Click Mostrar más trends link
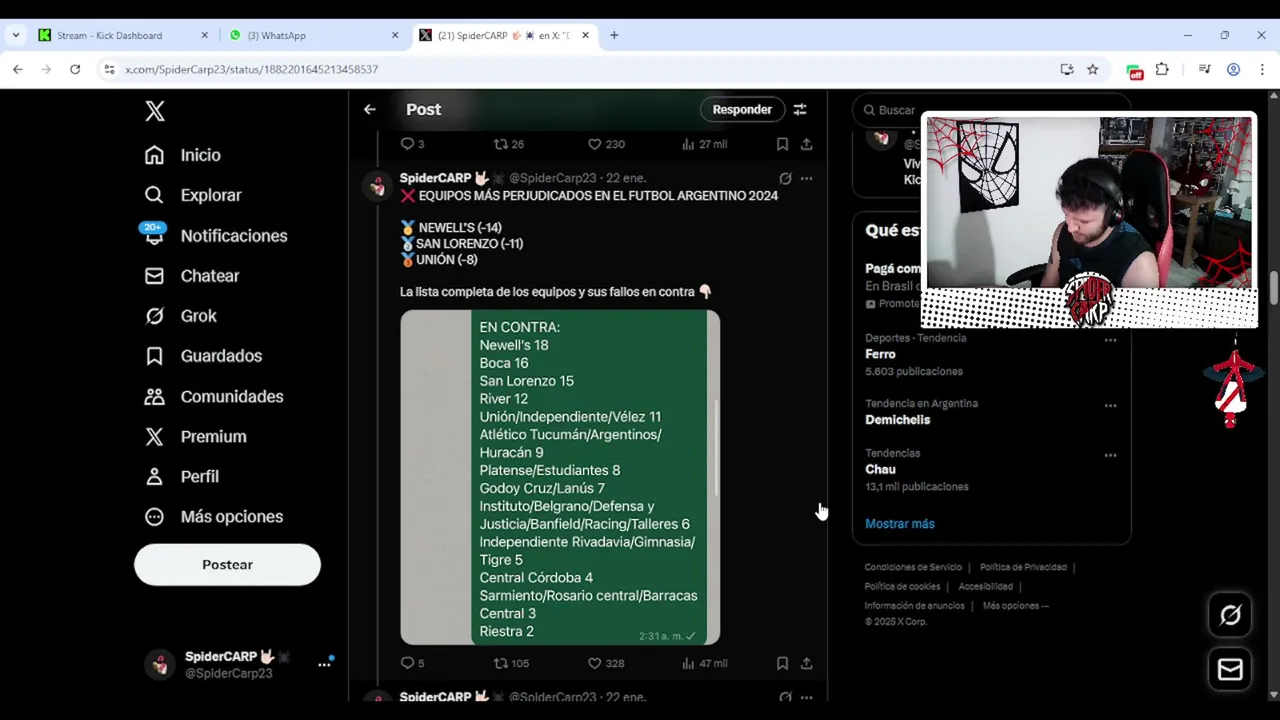 899,524
